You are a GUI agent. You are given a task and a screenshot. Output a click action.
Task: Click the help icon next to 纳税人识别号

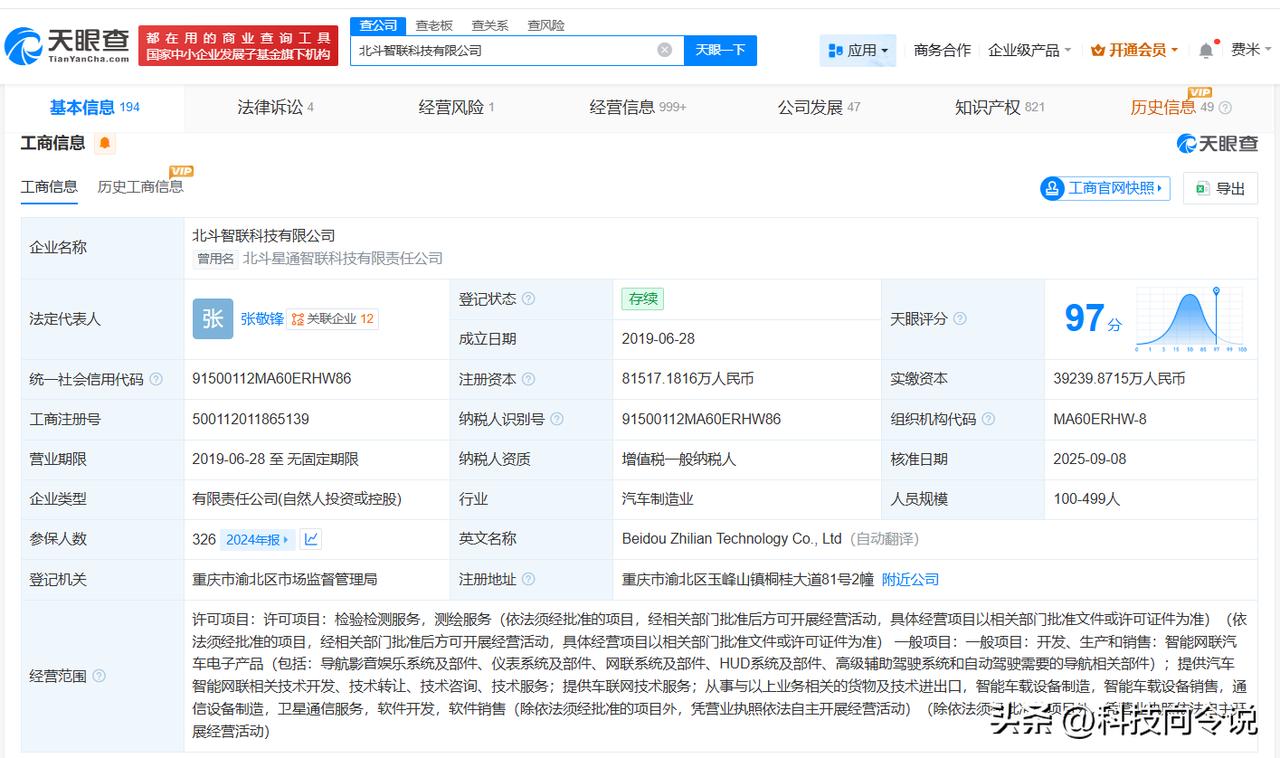556,419
